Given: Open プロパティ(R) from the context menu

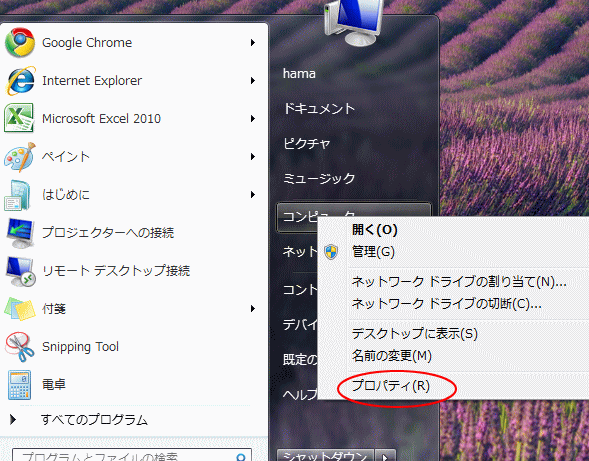Looking at the screenshot, I should point(391,386).
